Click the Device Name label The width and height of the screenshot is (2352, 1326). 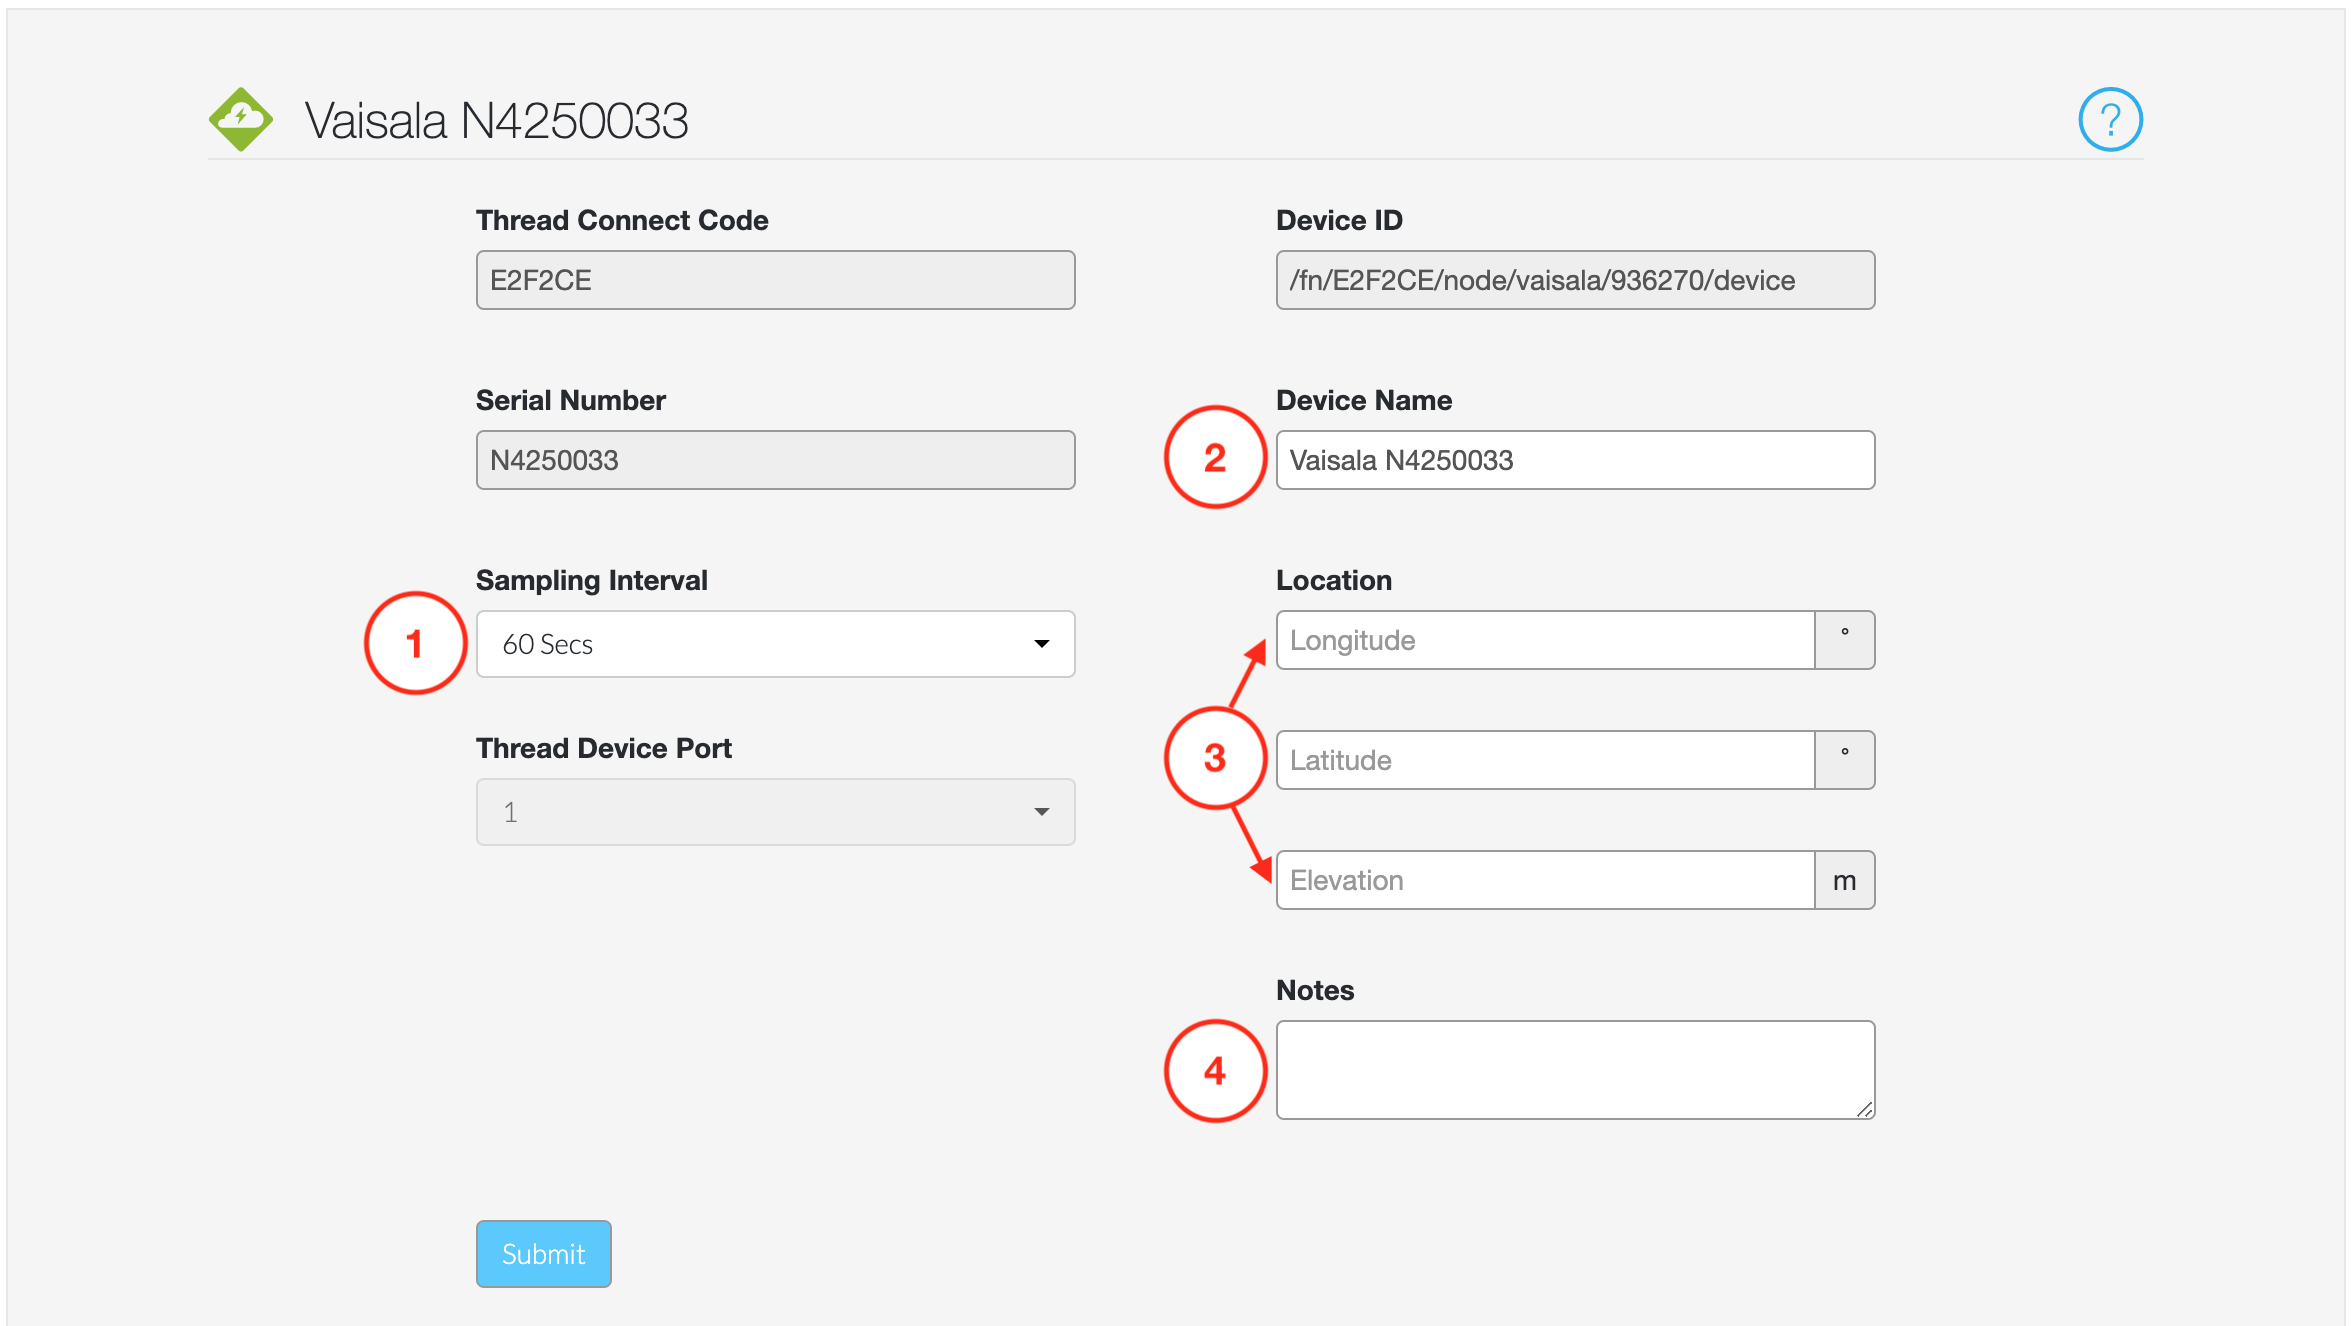click(1364, 400)
